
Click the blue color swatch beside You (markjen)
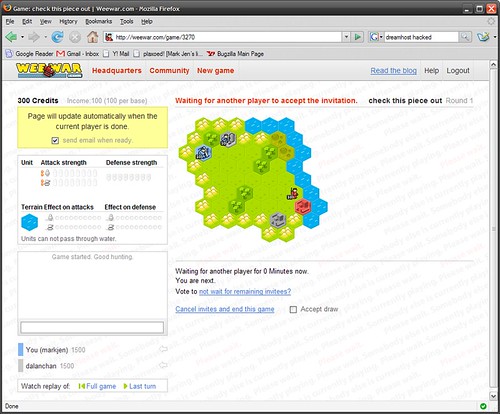click(x=20, y=350)
